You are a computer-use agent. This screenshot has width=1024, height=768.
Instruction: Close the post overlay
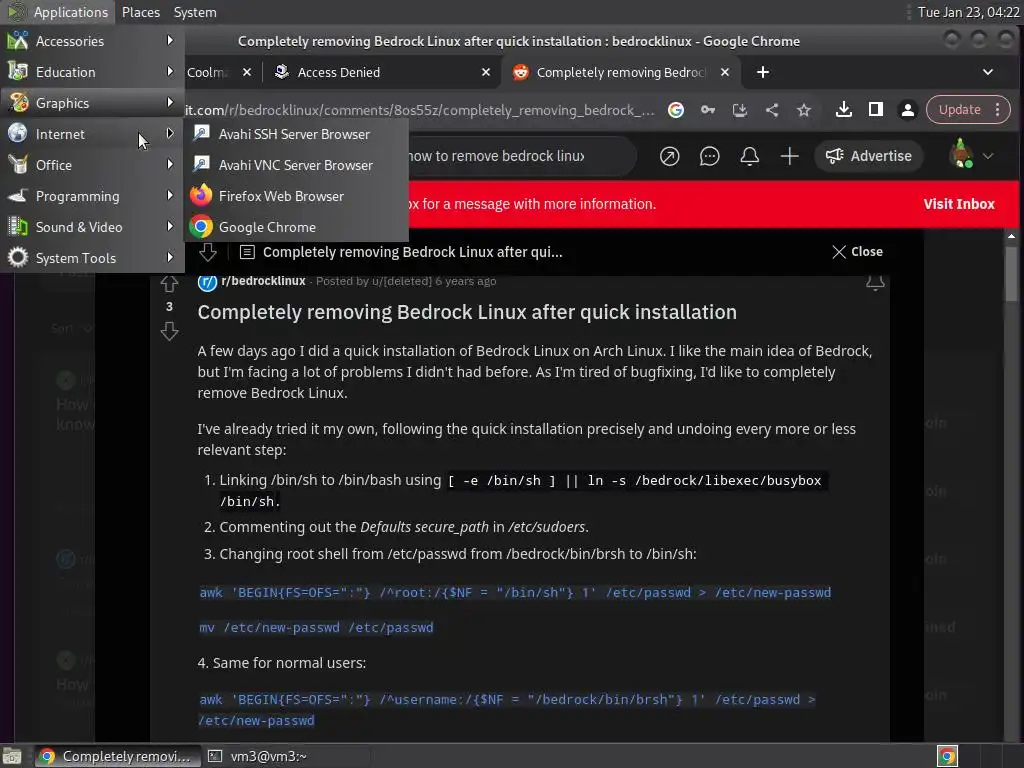click(857, 251)
